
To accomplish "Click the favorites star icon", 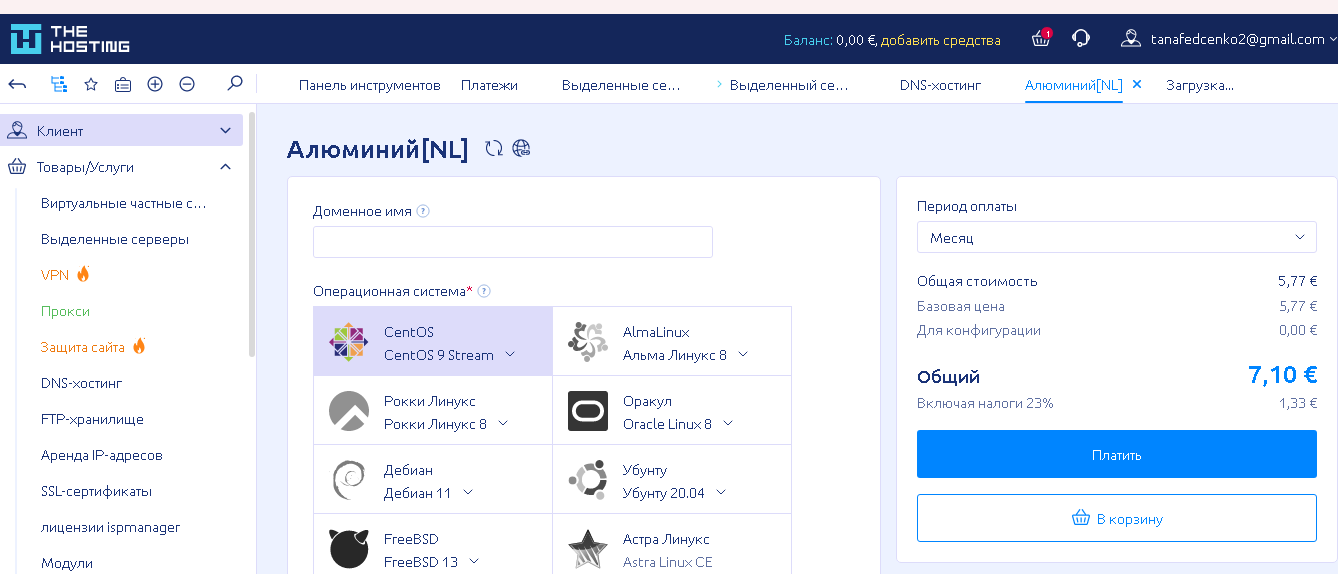I will point(91,85).
